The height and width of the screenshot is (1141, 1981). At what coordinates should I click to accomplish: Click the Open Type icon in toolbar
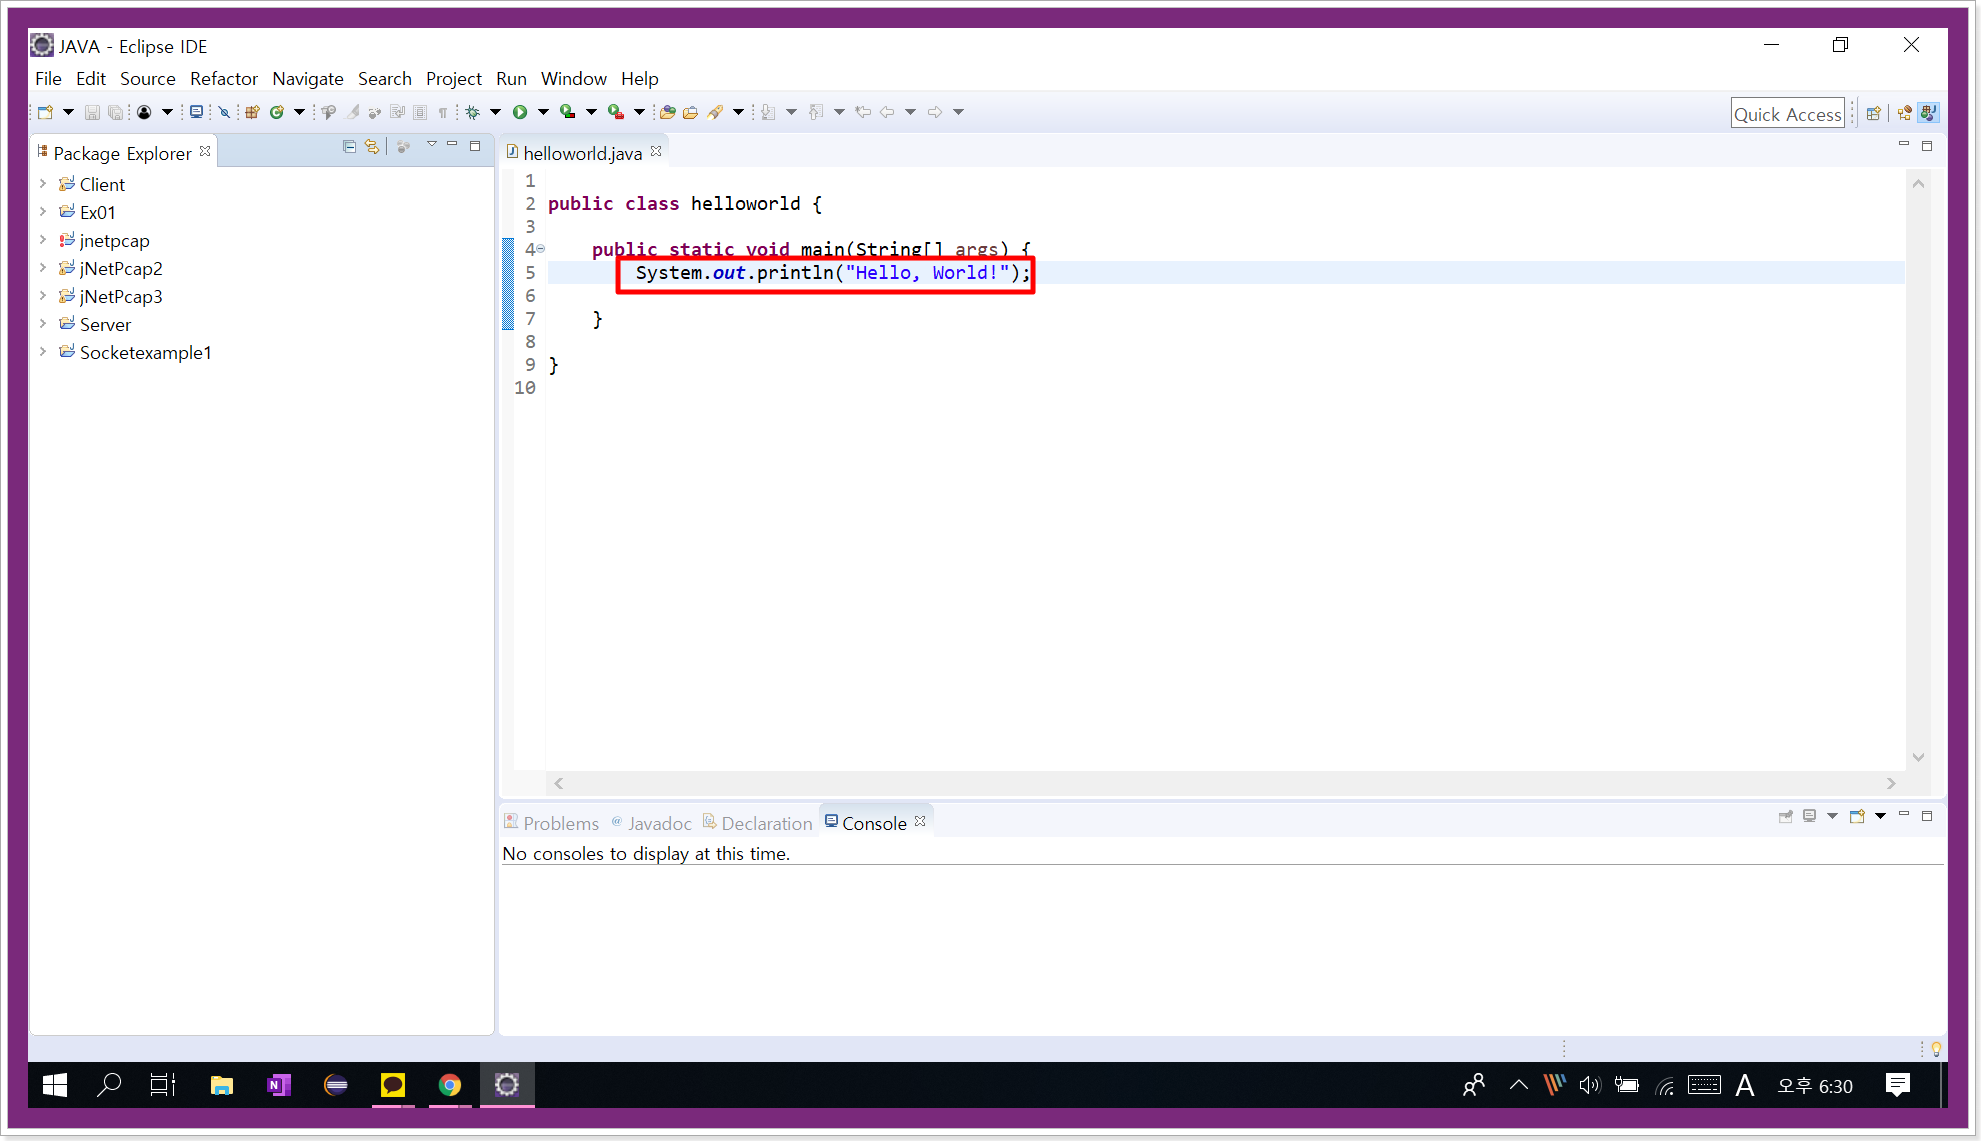(667, 112)
